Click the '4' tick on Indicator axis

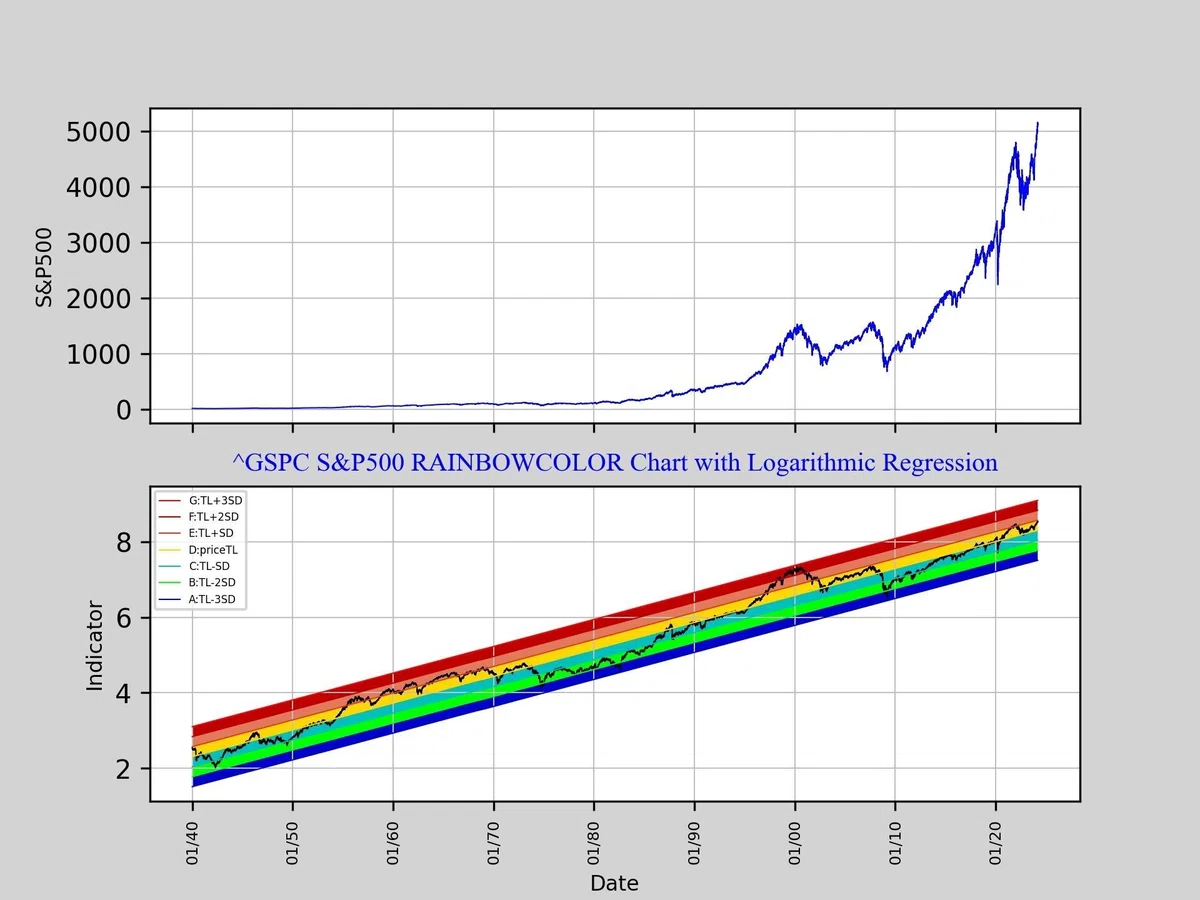pyautogui.click(x=125, y=693)
